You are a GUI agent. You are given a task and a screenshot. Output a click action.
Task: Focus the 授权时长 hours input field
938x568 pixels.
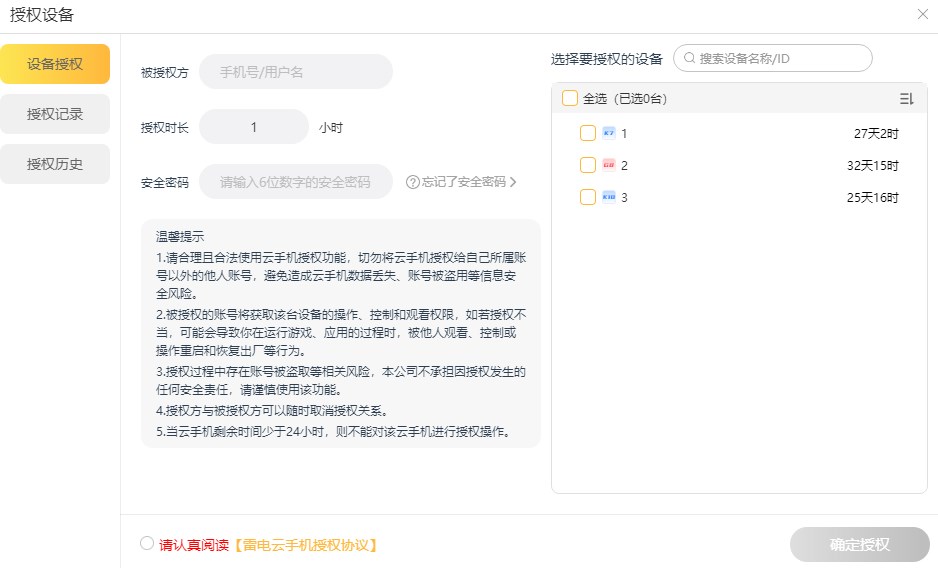point(254,127)
